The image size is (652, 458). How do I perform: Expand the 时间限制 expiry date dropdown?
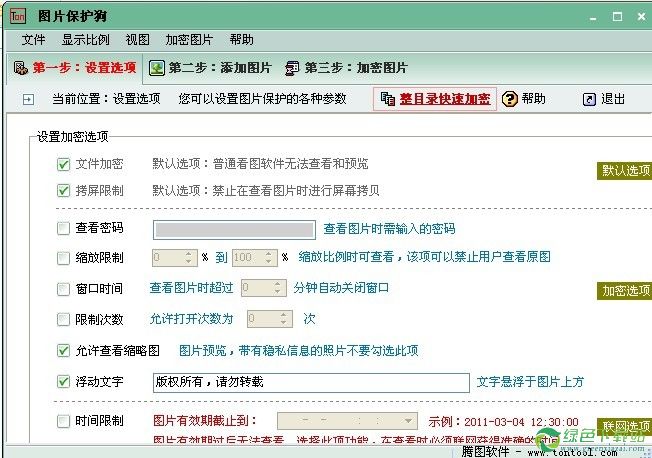tap(408, 421)
